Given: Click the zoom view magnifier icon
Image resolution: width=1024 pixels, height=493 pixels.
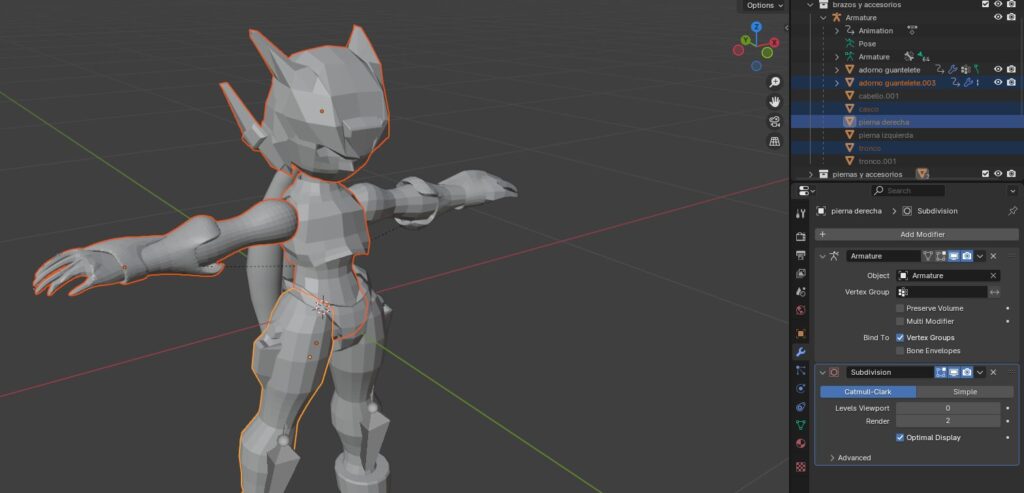Looking at the screenshot, I should (x=774, y=82).
